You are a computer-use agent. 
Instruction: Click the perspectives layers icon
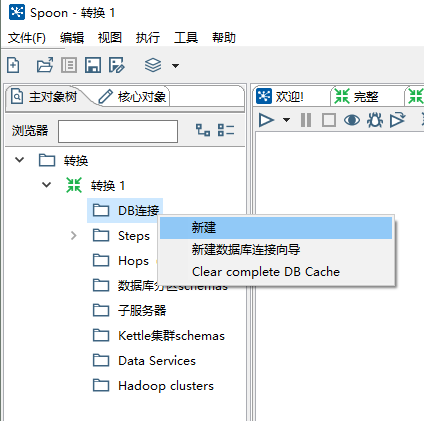pyautogui.click(x=153, y=65)
